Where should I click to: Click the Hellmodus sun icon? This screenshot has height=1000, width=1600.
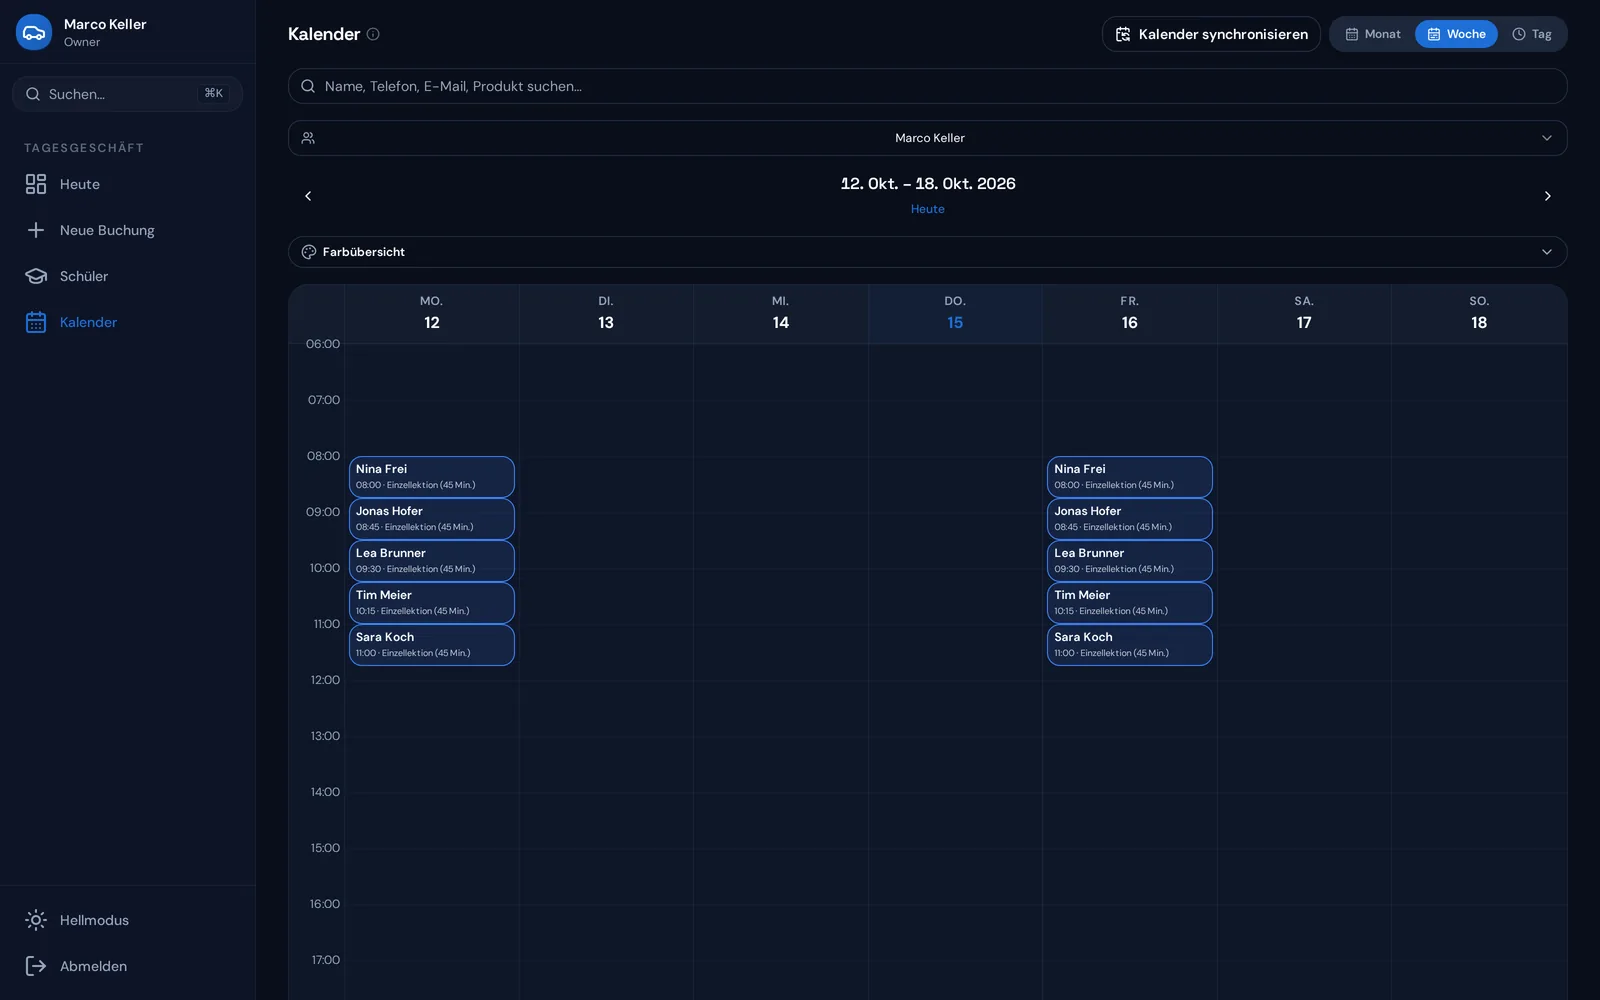tap(36, 920)
